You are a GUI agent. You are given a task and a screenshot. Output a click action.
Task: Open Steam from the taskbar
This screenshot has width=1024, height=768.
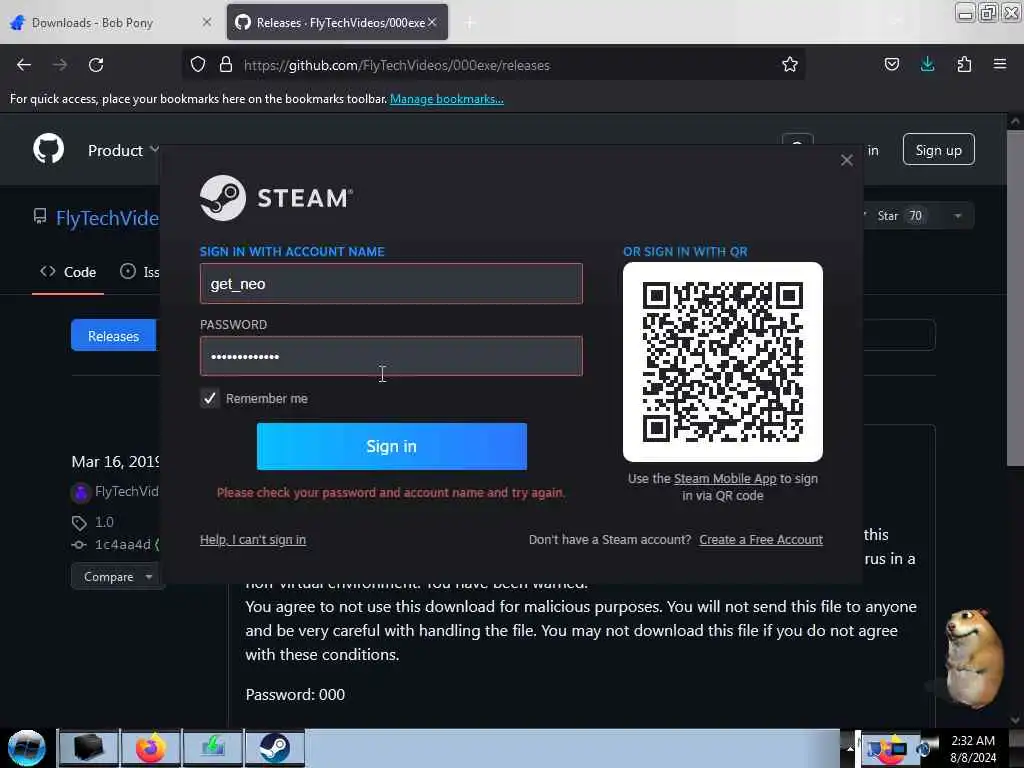coord(274,748)
